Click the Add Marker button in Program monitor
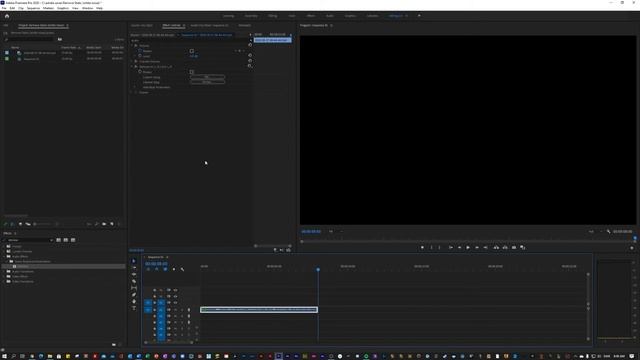 422,247
